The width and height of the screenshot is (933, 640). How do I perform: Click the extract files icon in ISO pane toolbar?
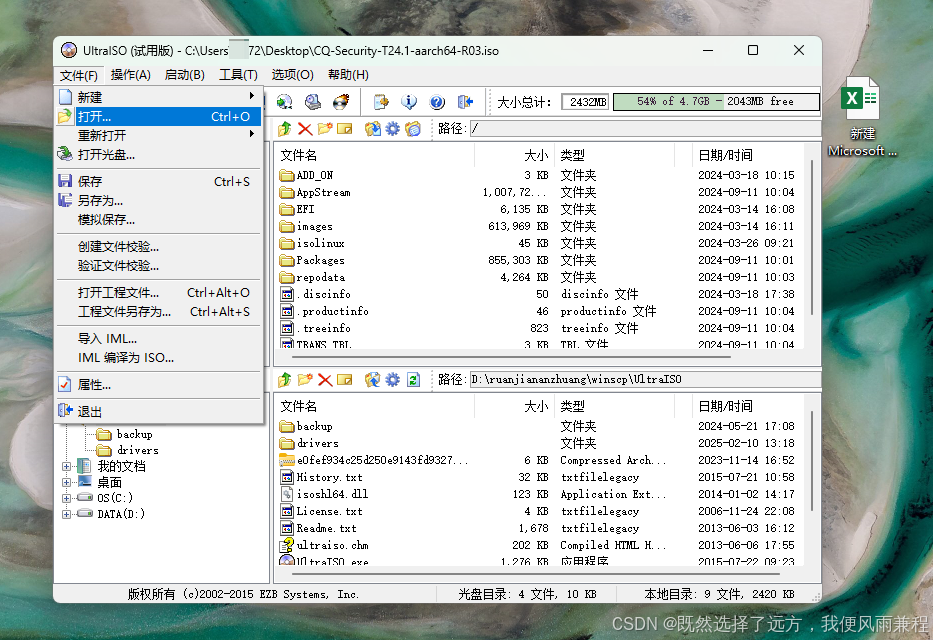(x=372, y=128)
